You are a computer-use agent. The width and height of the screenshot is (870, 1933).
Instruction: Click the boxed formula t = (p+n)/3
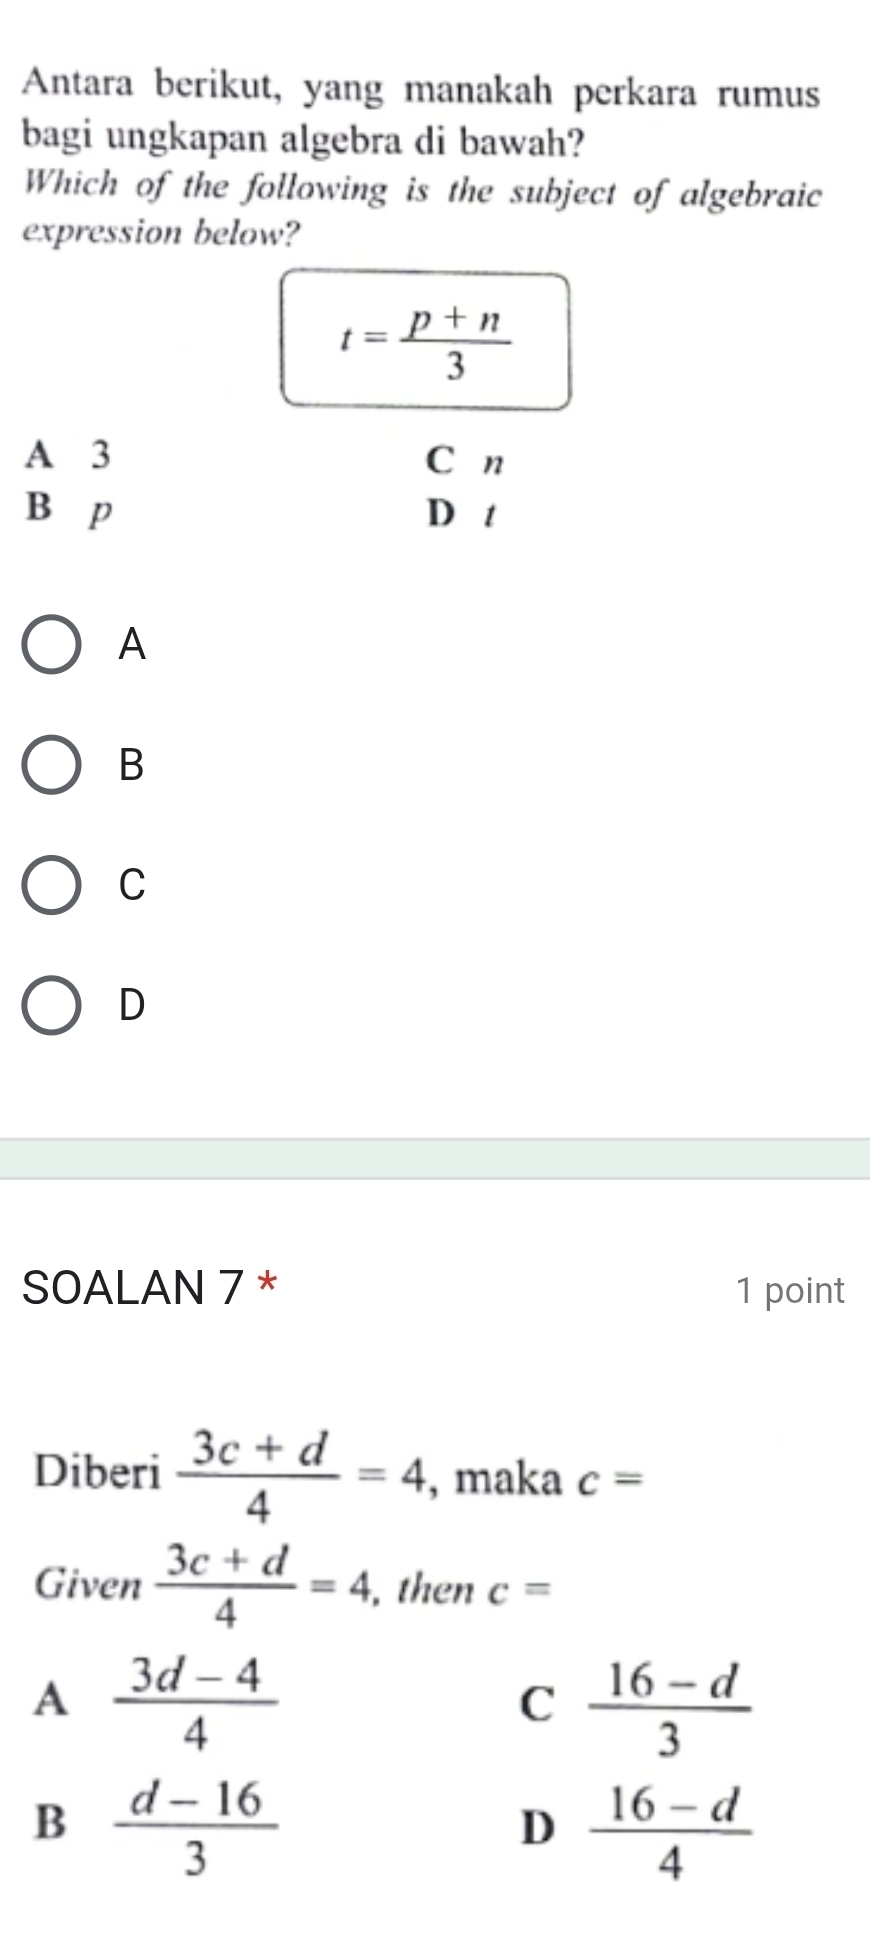pos(425,341)
